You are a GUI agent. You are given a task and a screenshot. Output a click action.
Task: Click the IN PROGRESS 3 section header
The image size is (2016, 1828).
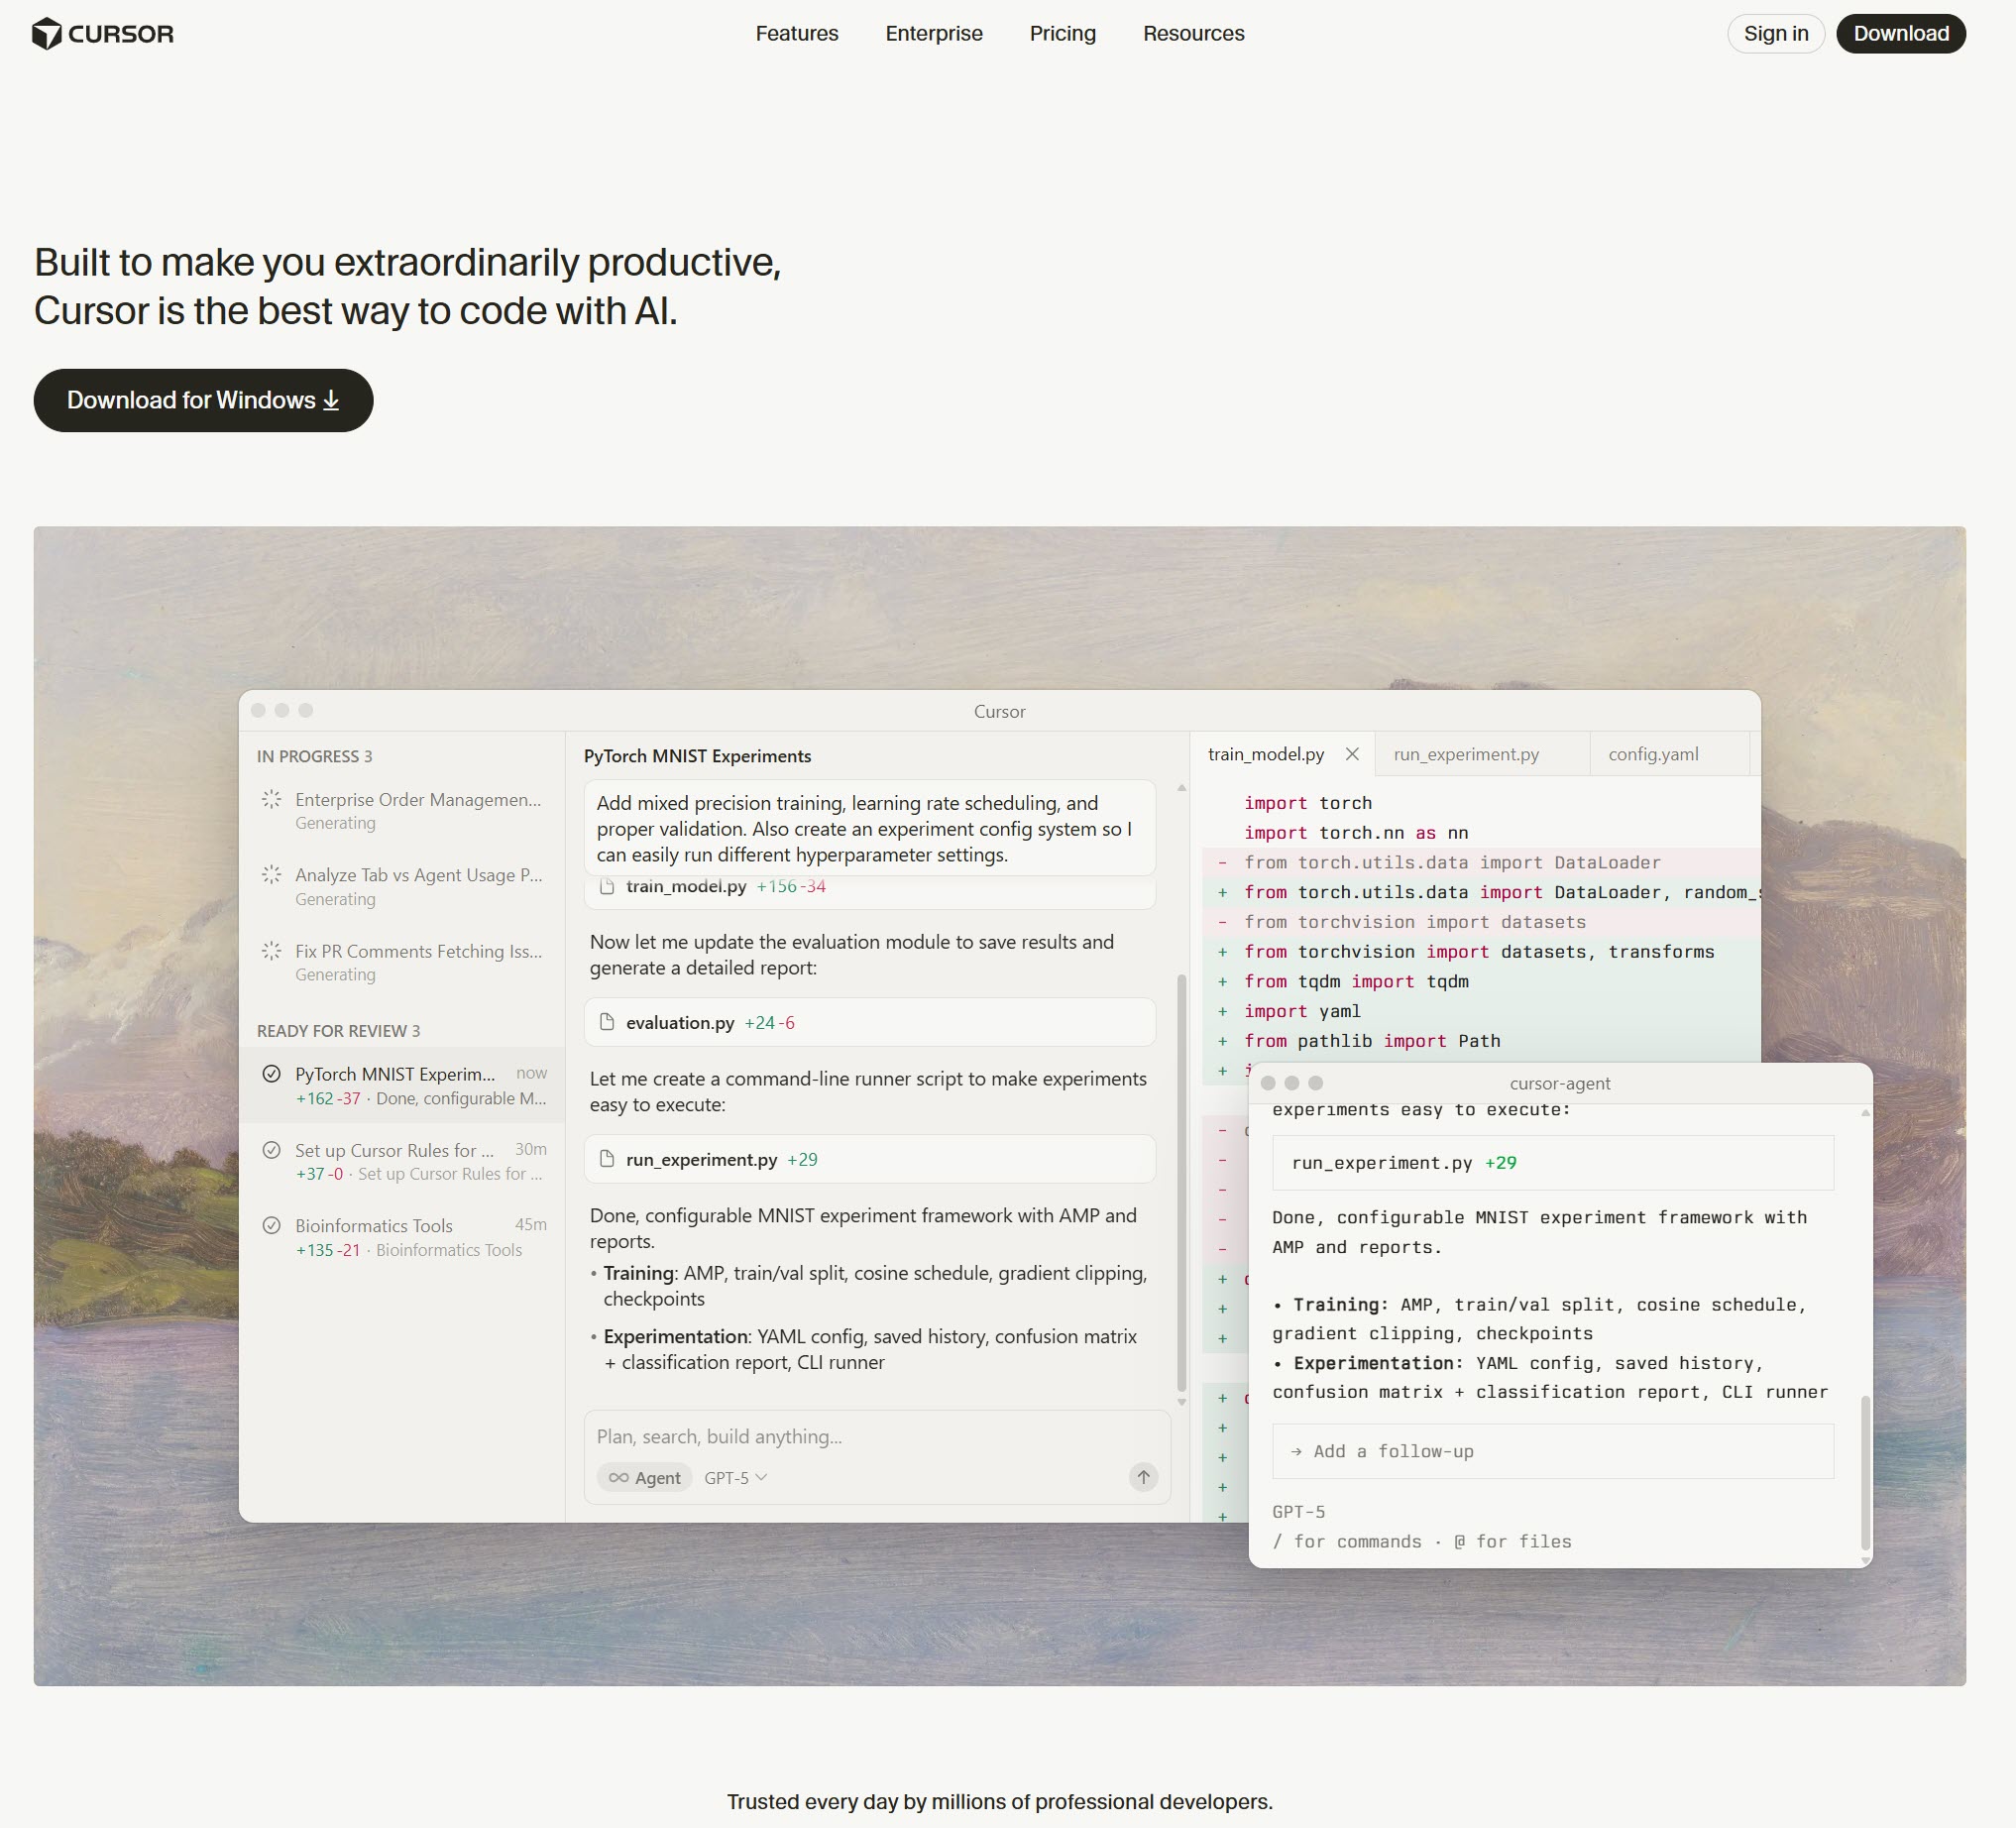[x=314, y=756]
